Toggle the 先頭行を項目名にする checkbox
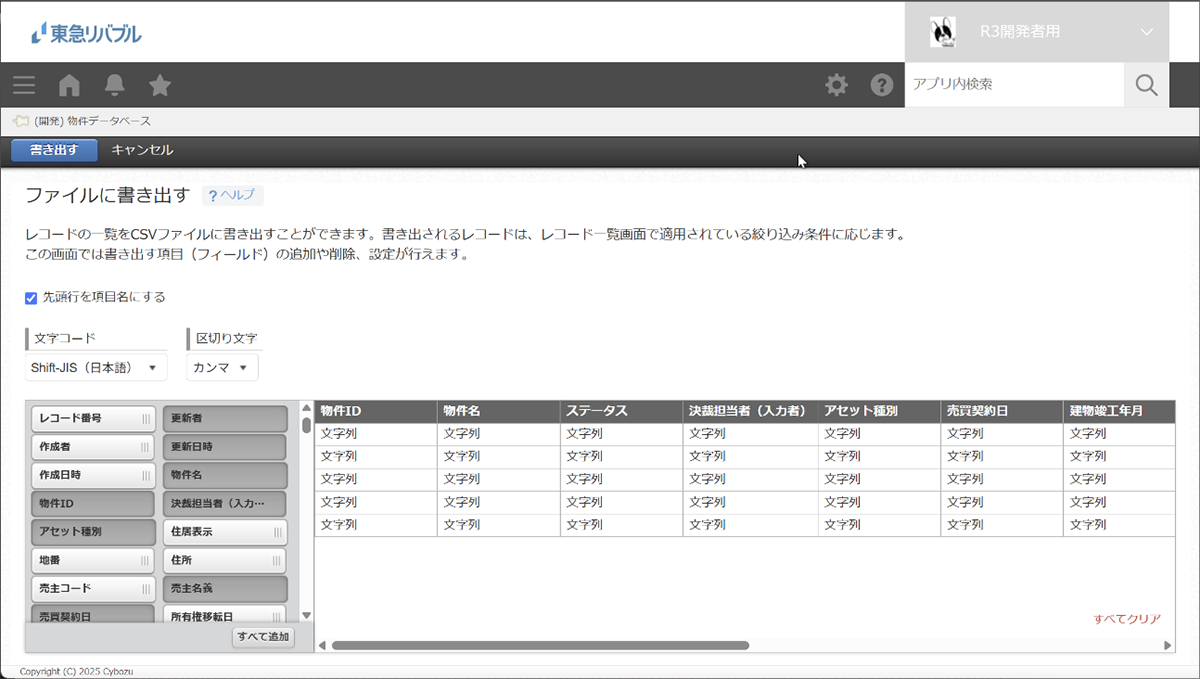 31,298
